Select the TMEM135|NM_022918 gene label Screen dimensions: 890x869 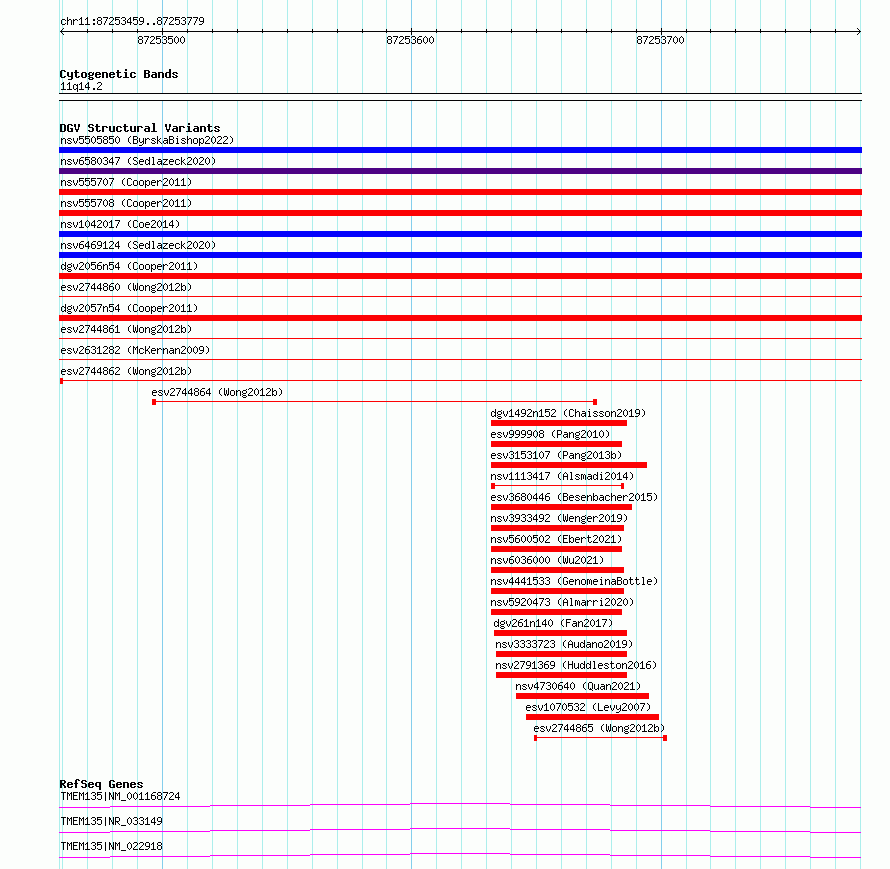point(111,846)
